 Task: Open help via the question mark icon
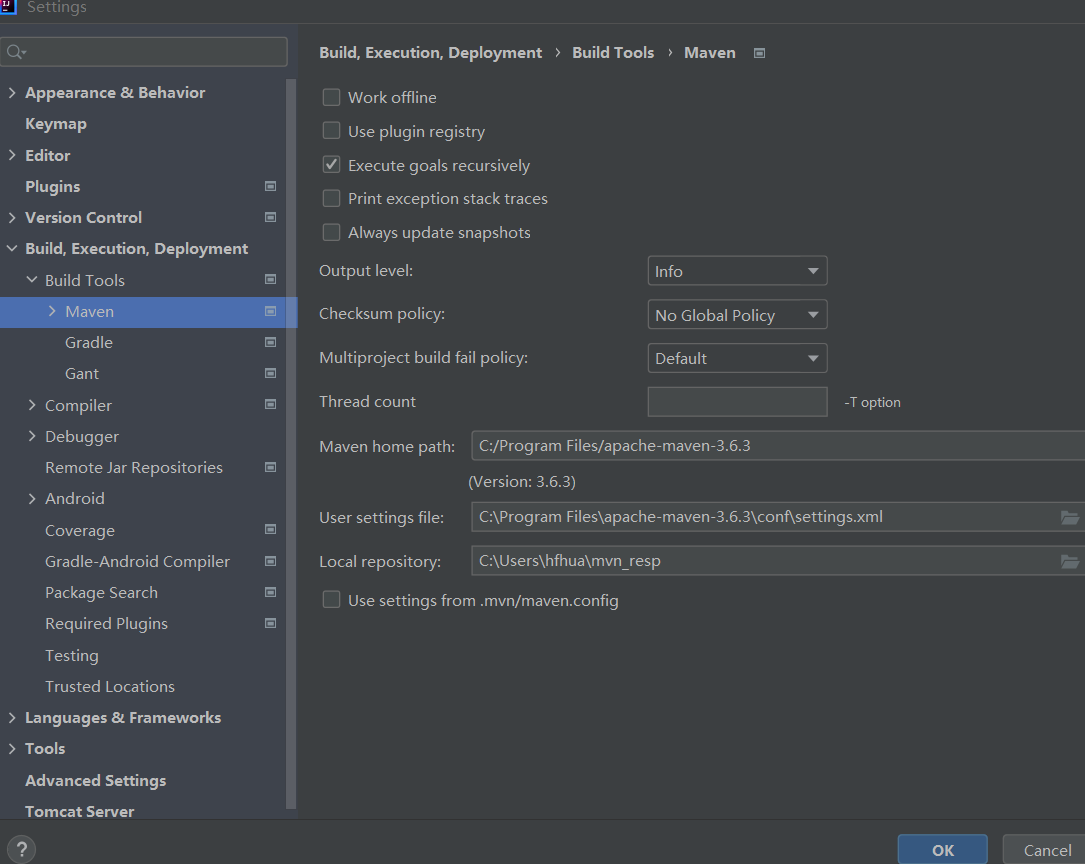20,848
